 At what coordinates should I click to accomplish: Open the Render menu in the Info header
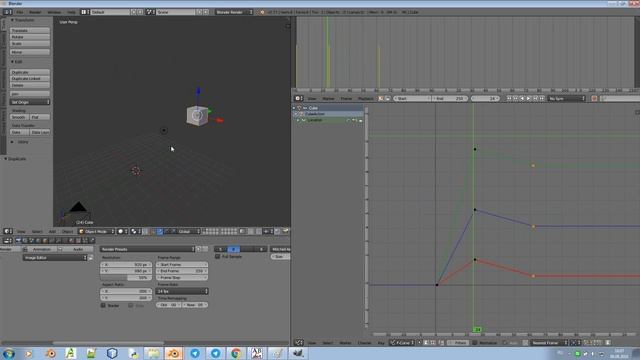35,12
